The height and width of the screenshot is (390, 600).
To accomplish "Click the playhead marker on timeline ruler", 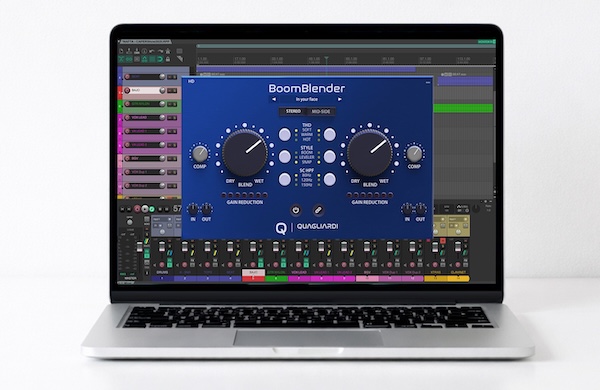I will click(326, 59).
